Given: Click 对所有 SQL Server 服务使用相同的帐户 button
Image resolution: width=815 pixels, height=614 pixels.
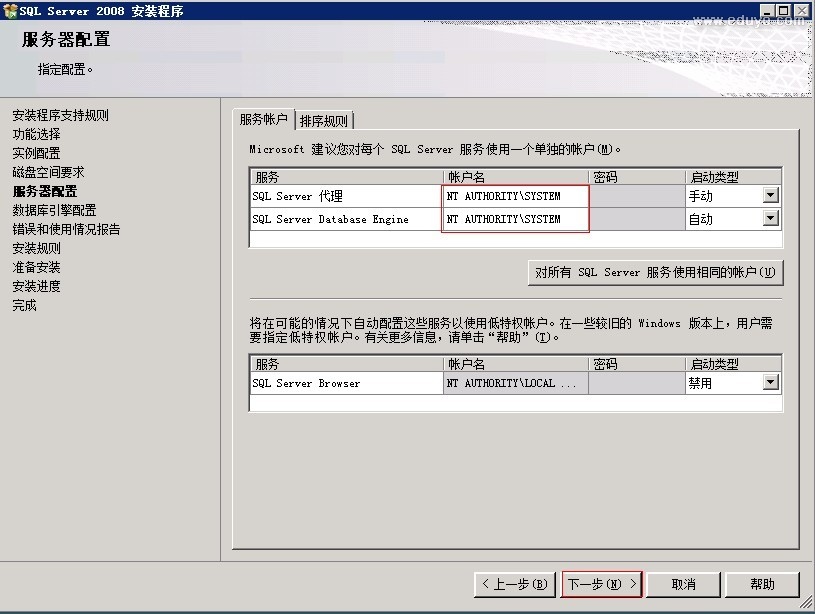Looking at the screenshot, I should point(655,272).
